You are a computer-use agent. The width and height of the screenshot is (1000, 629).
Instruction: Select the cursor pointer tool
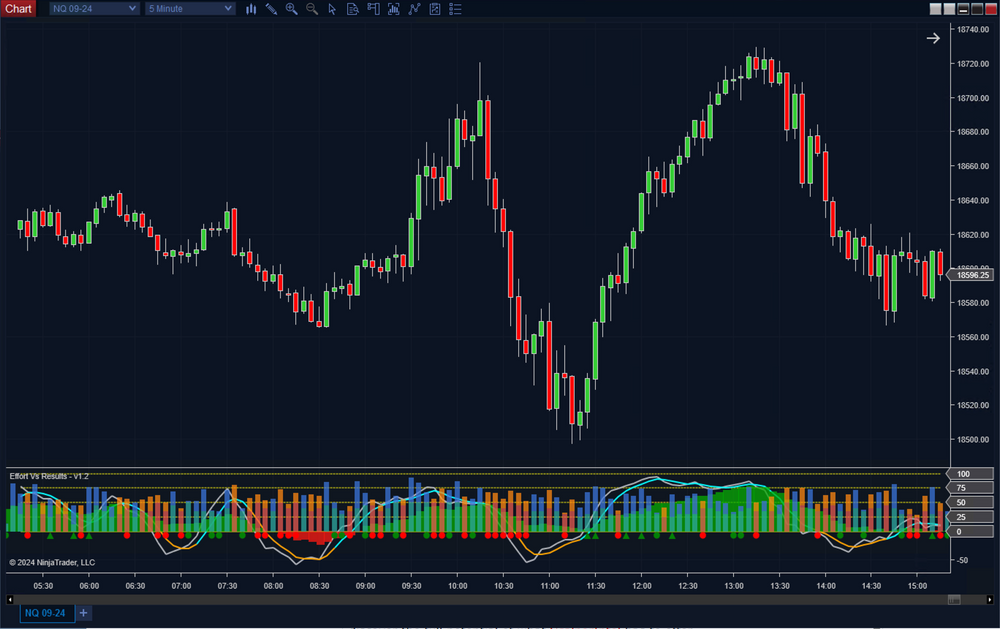pos(332,9)
